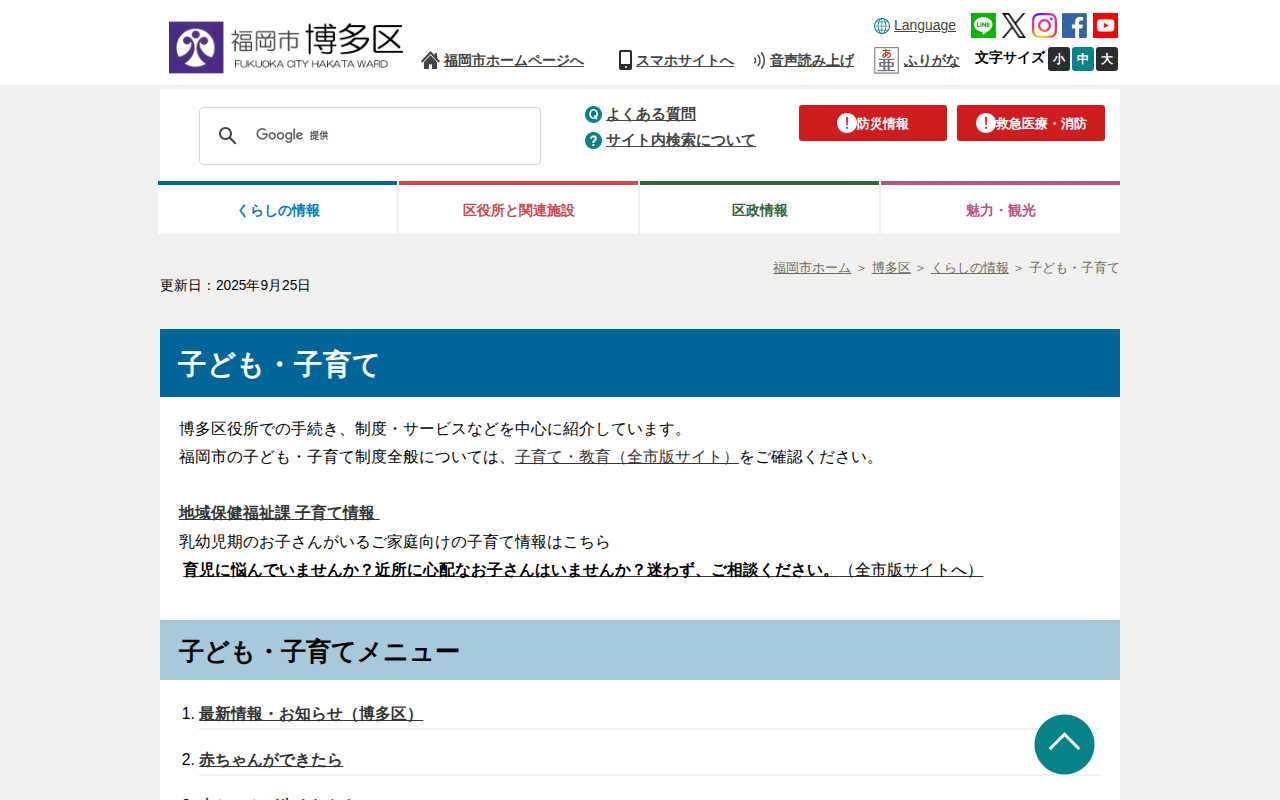Image resolution: width=1280 pixels, height=800 pixels.
Task: Click the question mark icon for site search help
Action: point(593,140)
